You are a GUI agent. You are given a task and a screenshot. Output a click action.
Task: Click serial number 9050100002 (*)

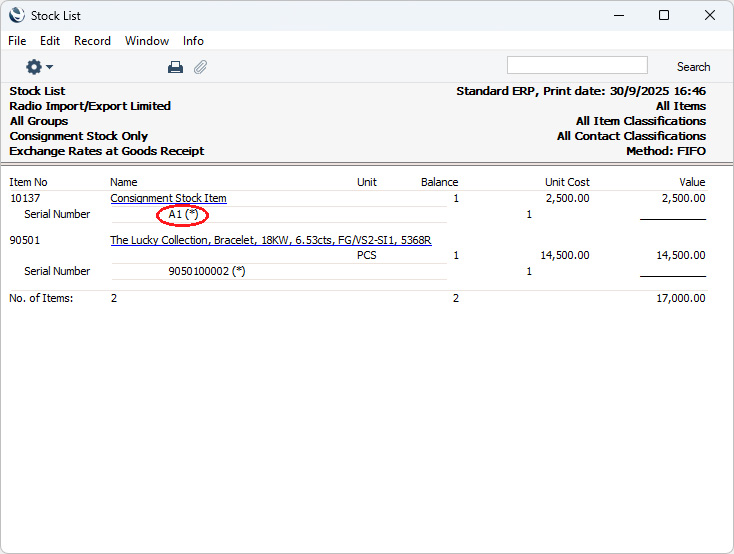click(206, 271)
